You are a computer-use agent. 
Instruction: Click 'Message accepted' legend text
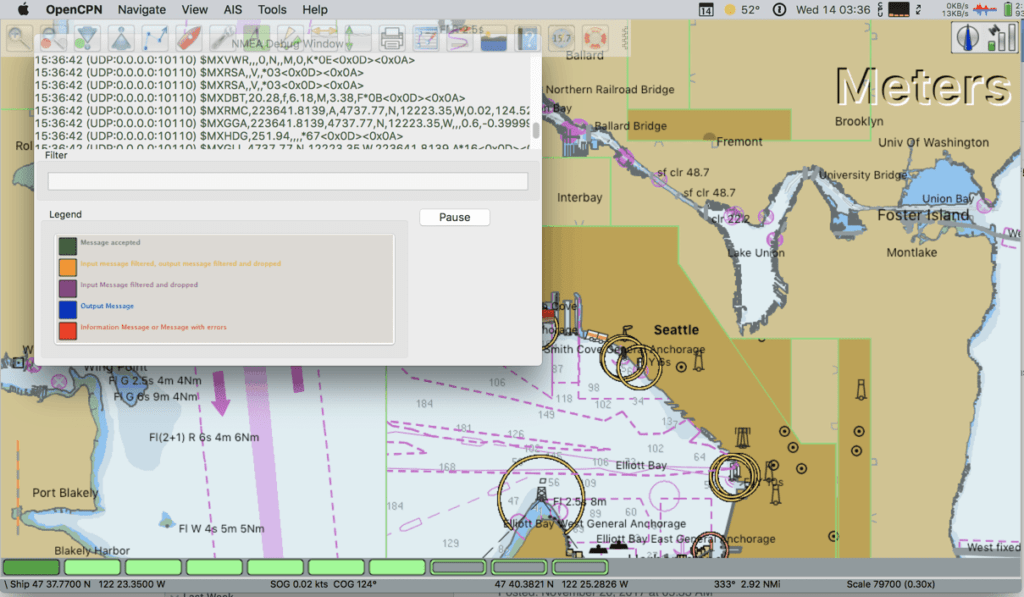[110, 242]
